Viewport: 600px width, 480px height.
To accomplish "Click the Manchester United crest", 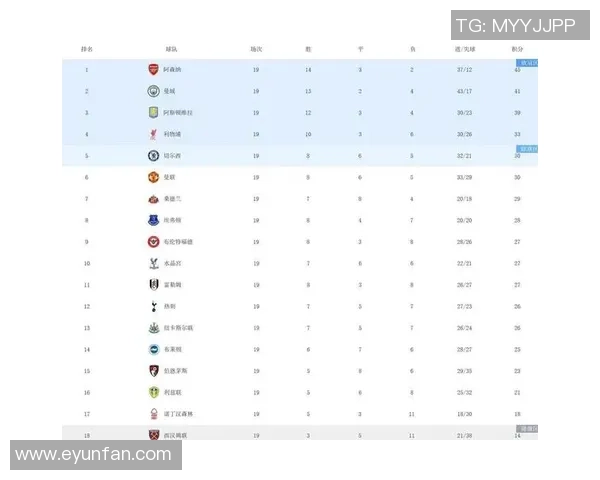I will (153, 177).
